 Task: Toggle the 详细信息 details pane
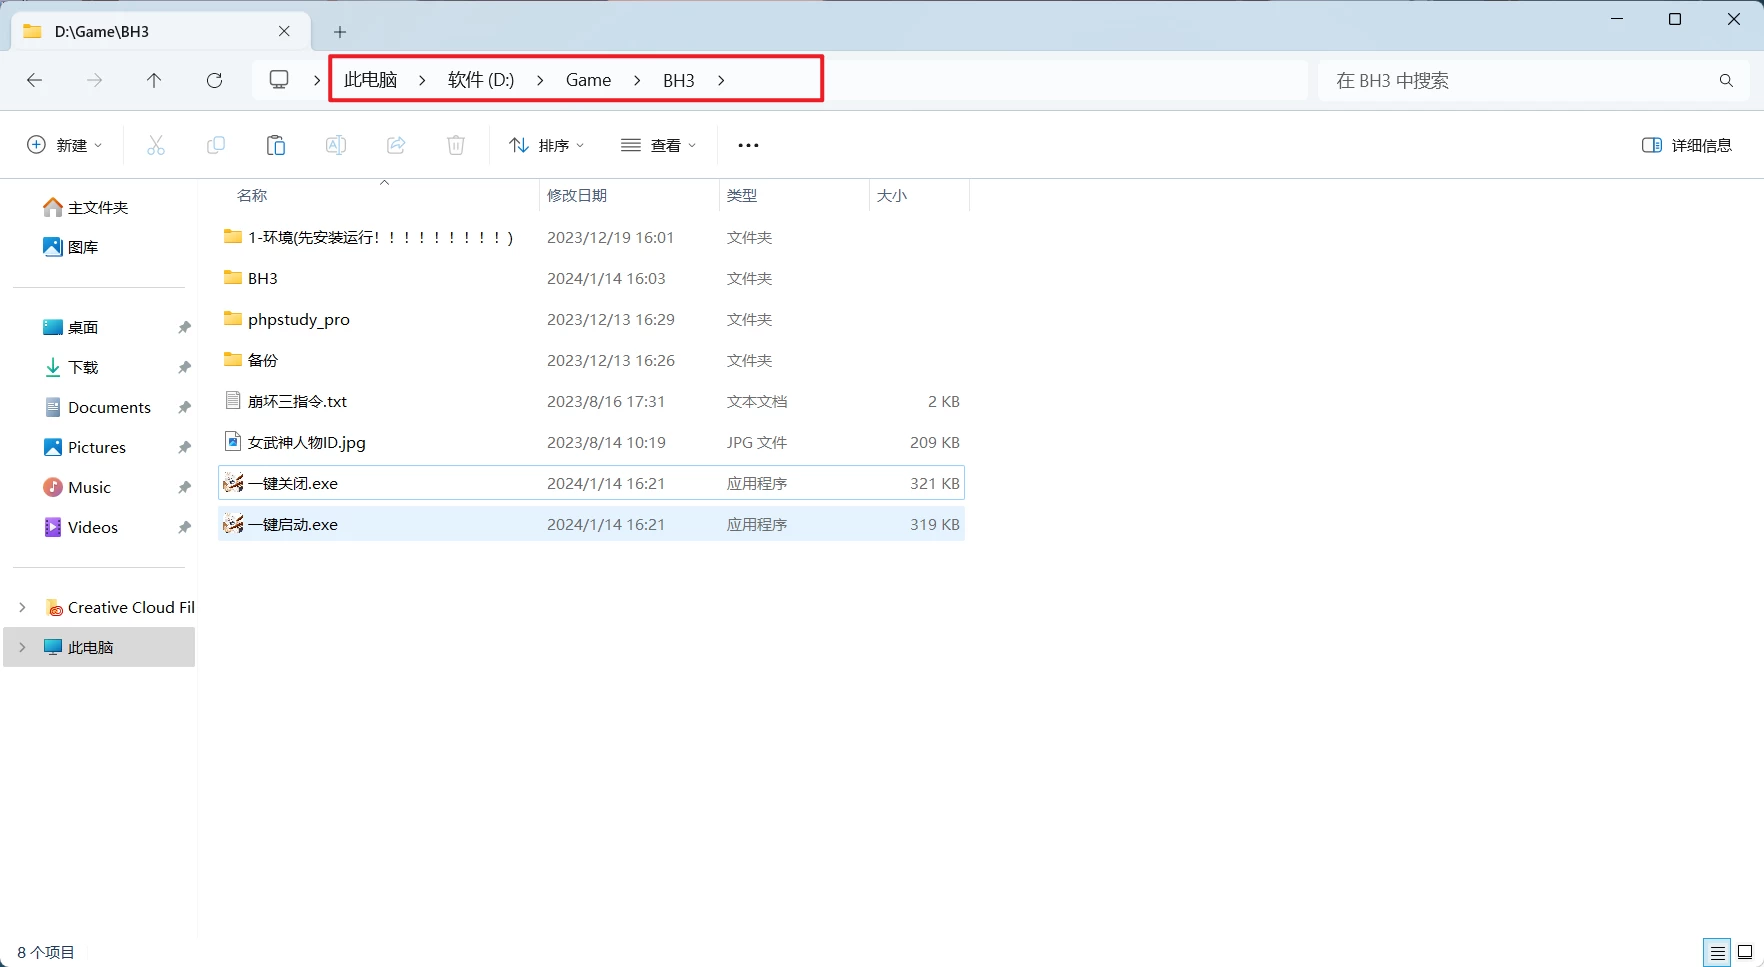click(x=1687, y=145)
